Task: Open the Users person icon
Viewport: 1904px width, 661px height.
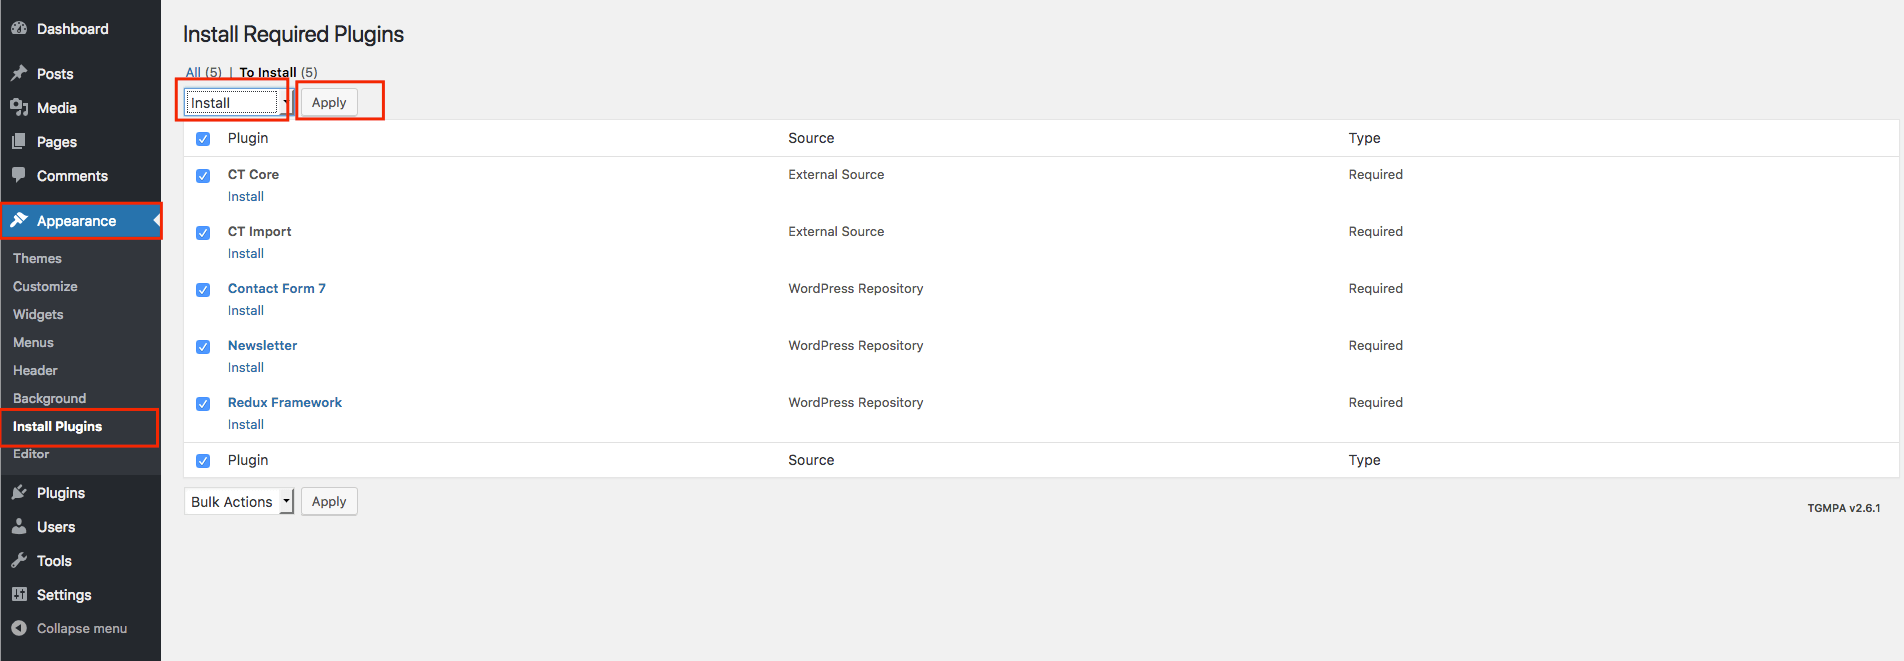Action: (x=19, y=526)
